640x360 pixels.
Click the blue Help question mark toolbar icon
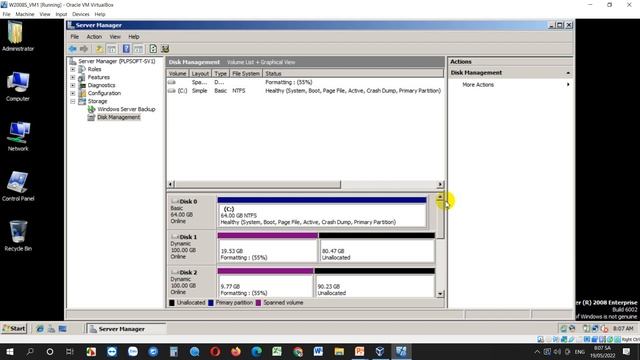[126, 49]
